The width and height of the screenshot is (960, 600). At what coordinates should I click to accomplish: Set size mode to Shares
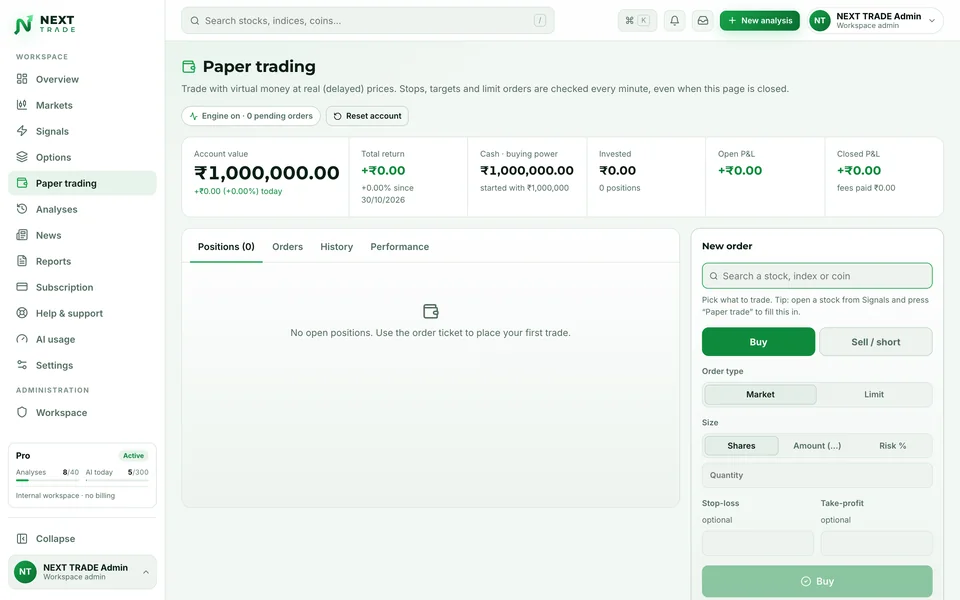point(741,446)
